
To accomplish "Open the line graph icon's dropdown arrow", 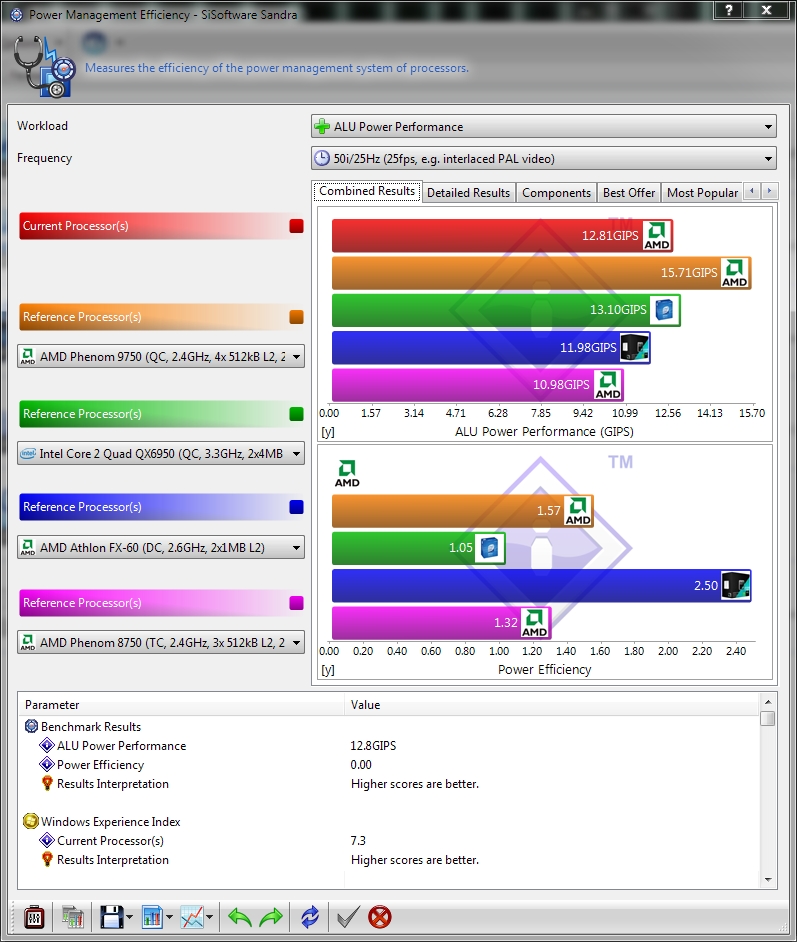I will 210,917.
